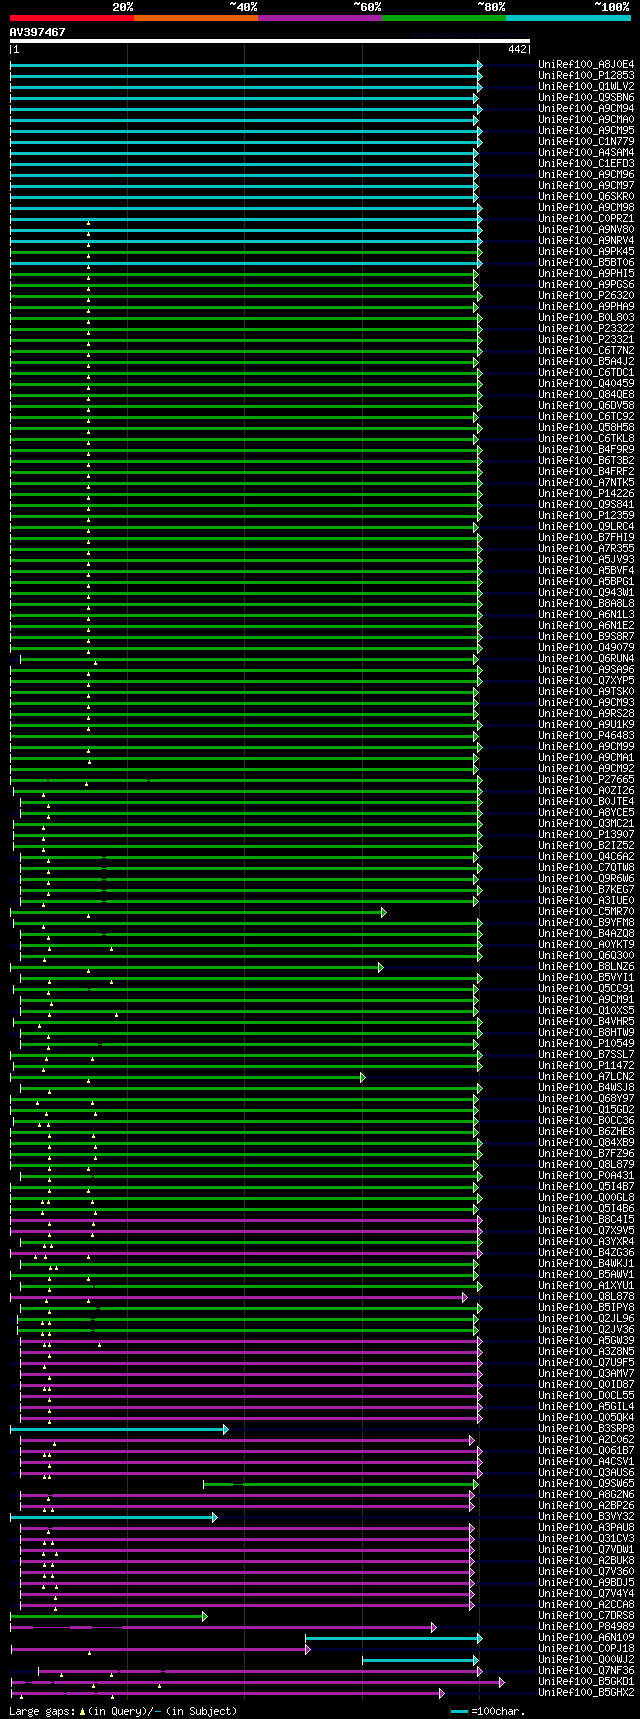Click the white query sequence bar

point(270,41)
